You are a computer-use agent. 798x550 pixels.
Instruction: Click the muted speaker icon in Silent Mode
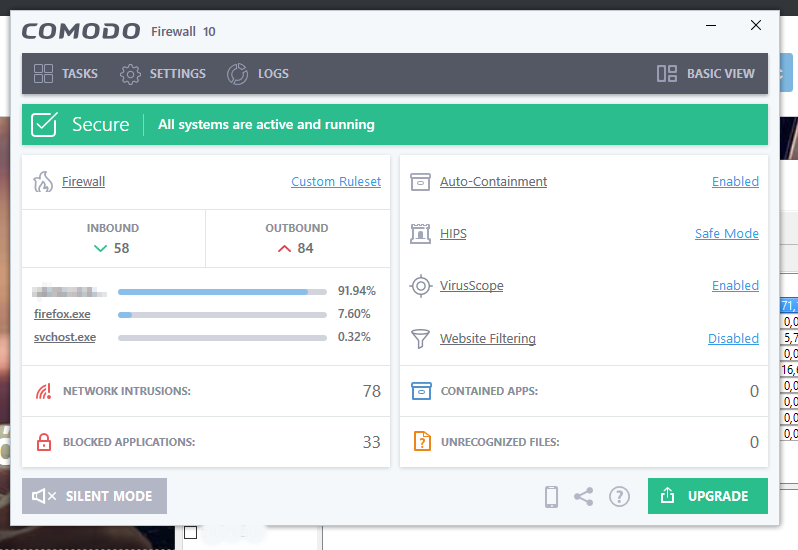(x=44, y=496)
